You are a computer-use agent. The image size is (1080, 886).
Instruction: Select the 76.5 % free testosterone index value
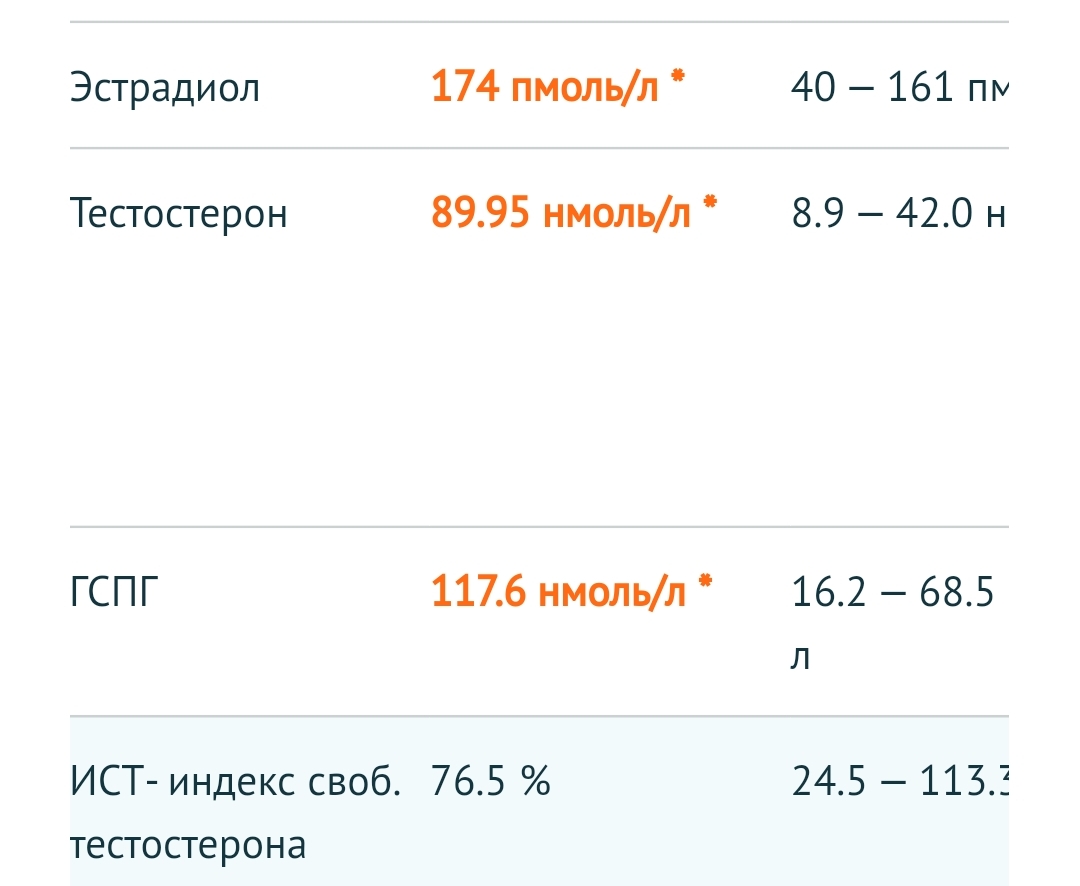pos(491,781)
